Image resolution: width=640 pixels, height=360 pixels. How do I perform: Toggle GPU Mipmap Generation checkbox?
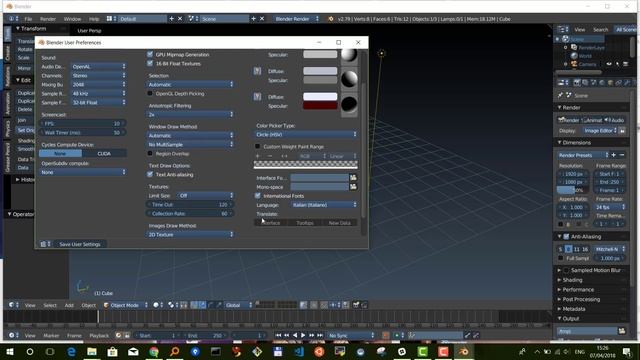tap(150, 54)
